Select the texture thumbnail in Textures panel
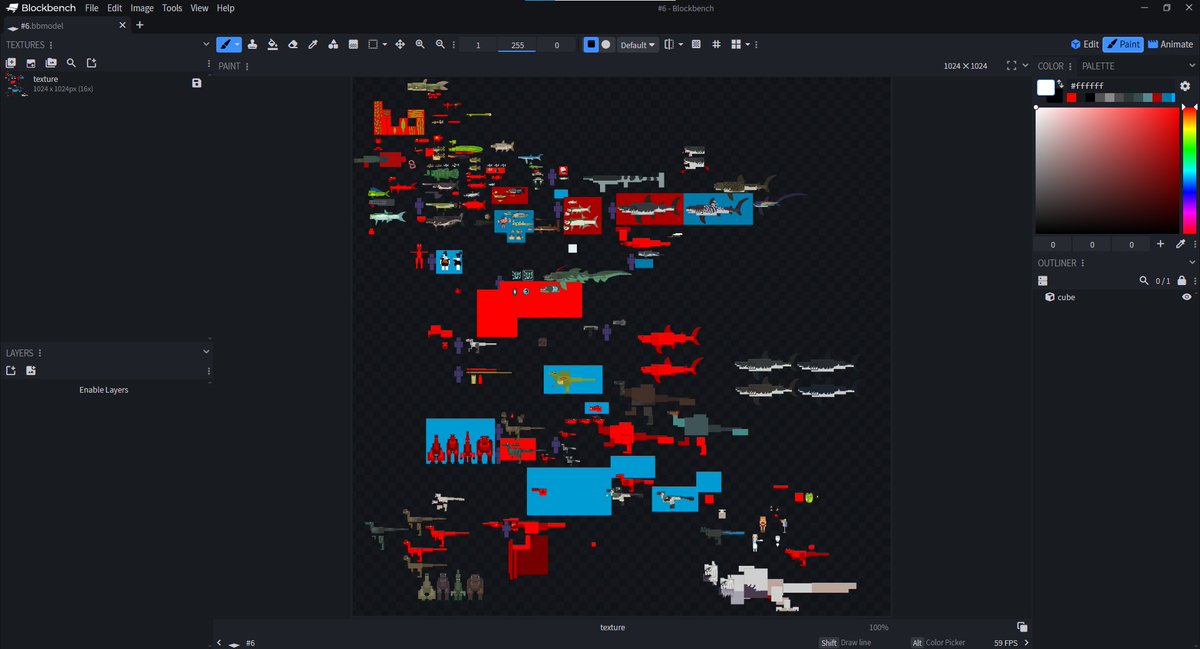The width and height of the screenshot is (1200, 649). point(16,84)
